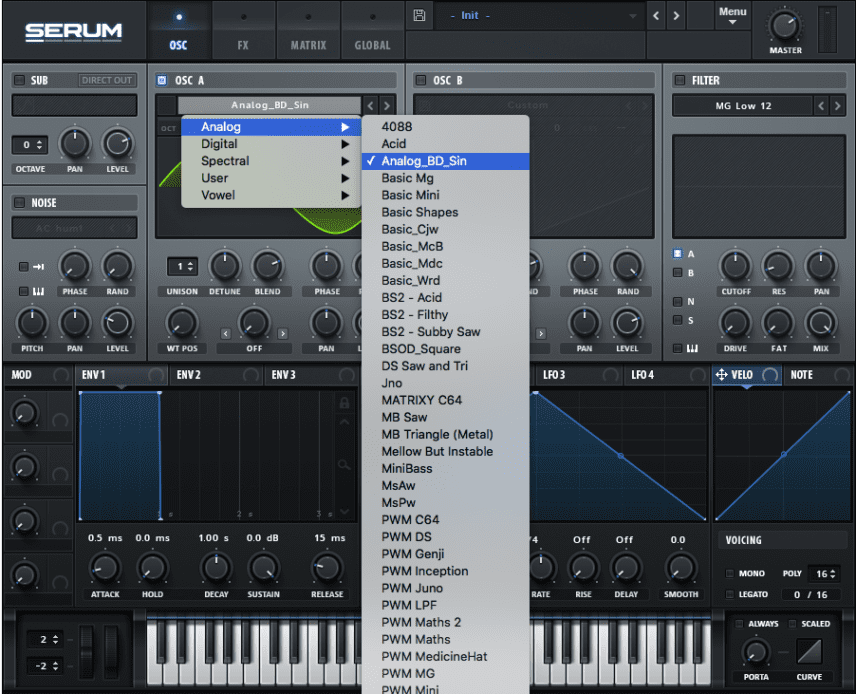Screen dimensions: 856x694
Task: Select next OSC A wavetable arrow
Action: pyautogui.click(x=387, y=105)
